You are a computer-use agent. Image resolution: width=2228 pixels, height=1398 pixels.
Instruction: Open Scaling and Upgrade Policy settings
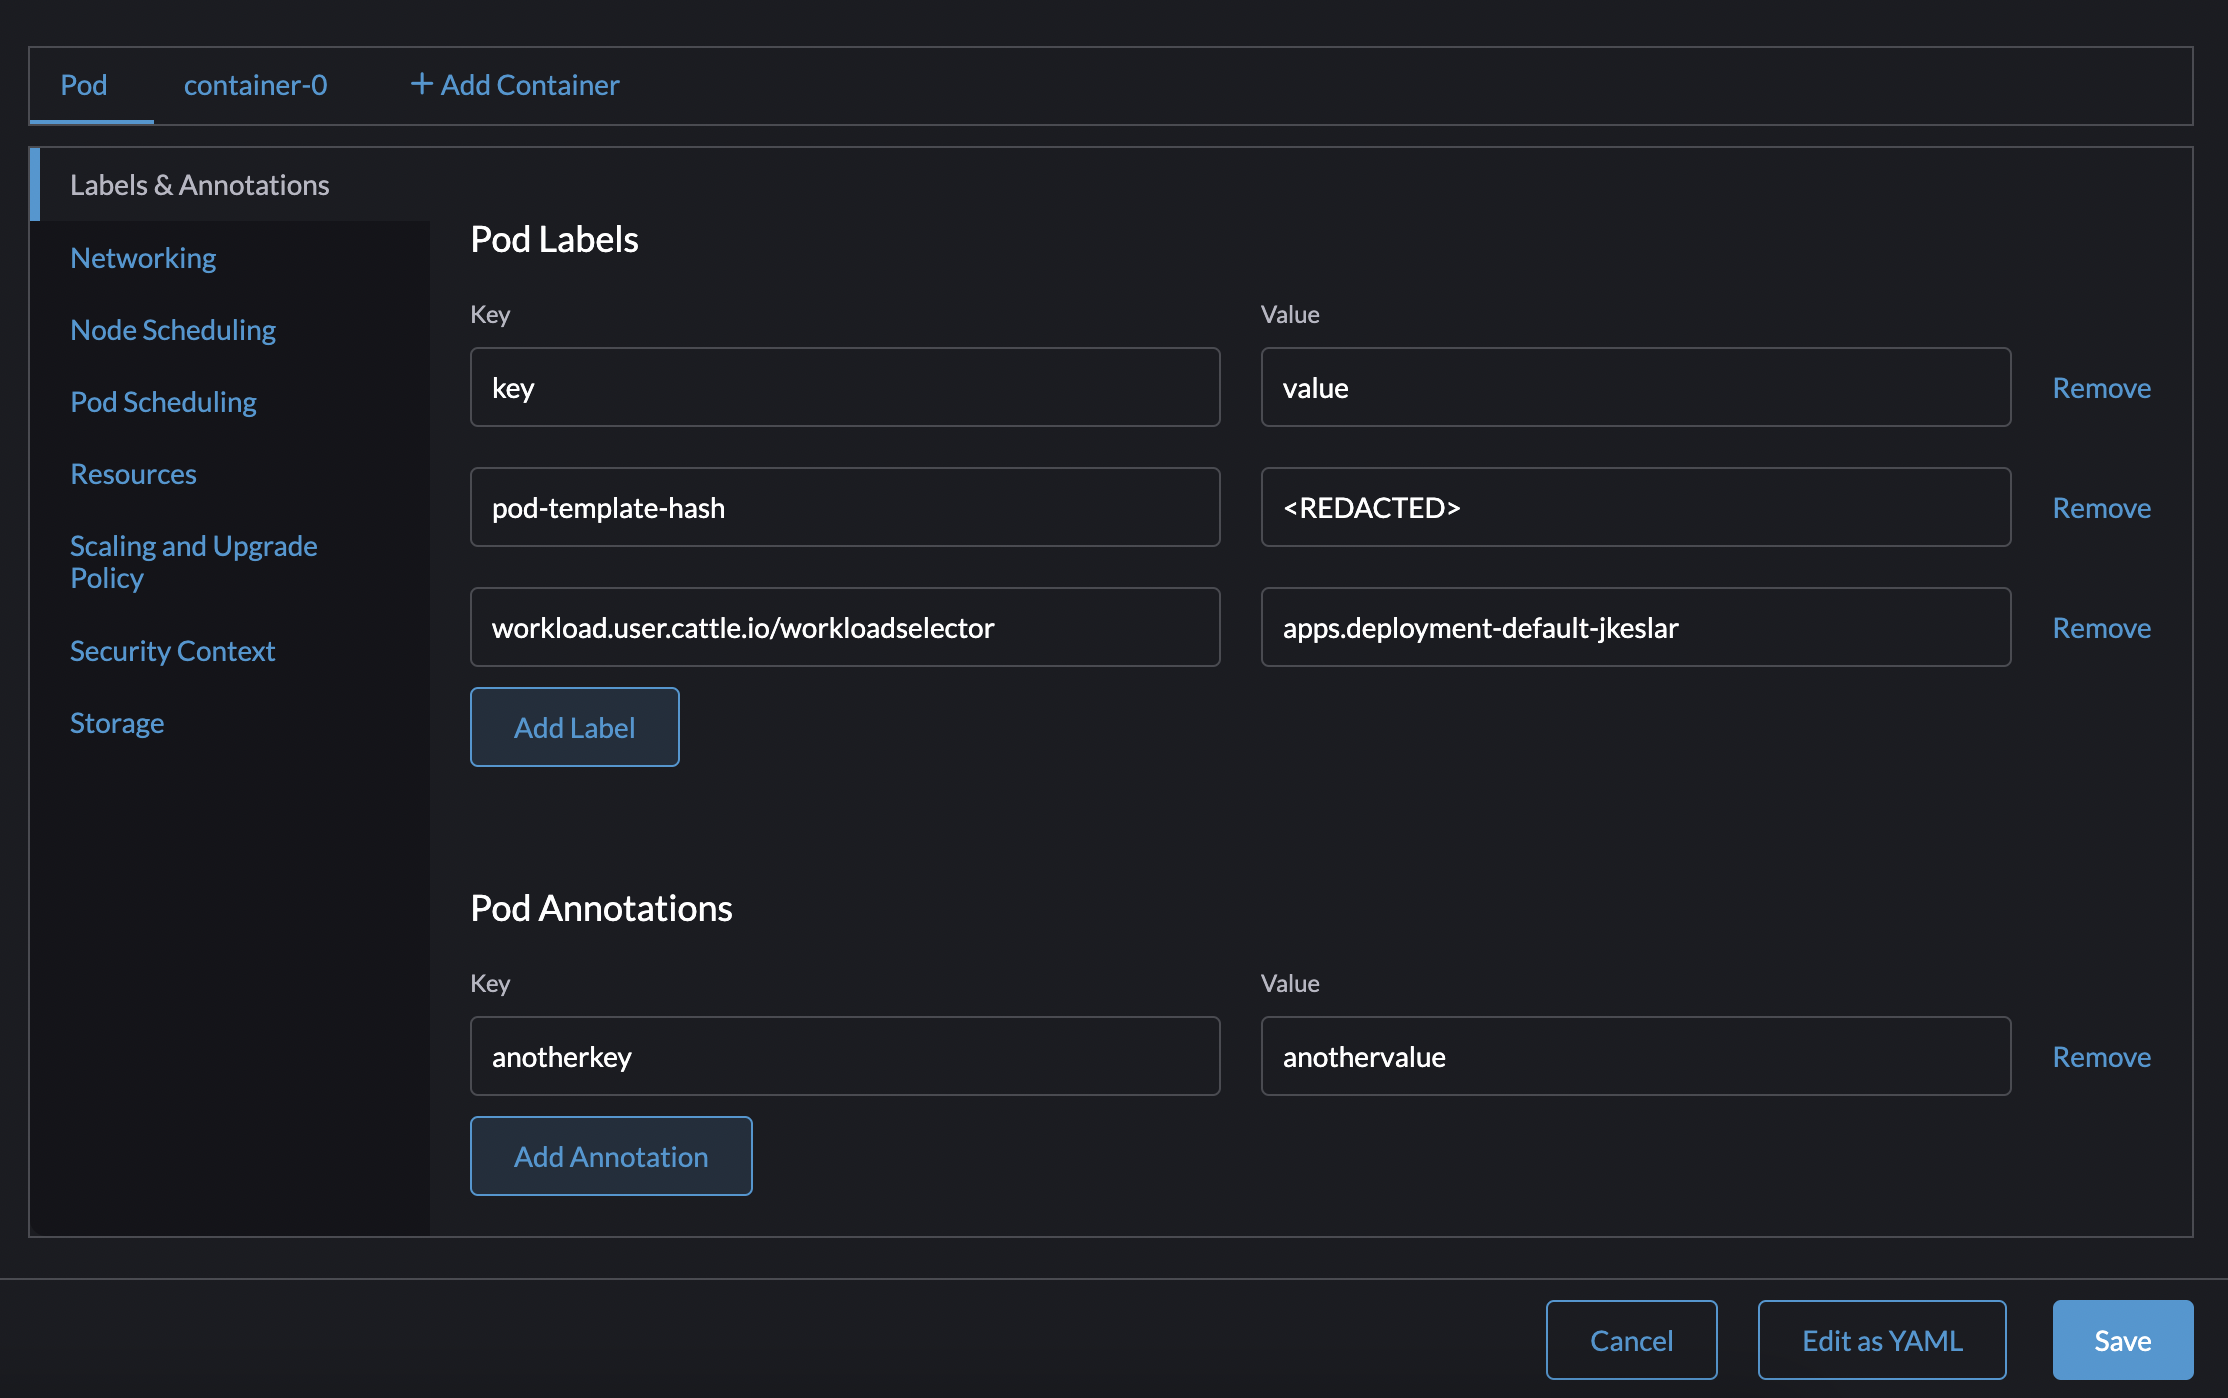point(193,561)
